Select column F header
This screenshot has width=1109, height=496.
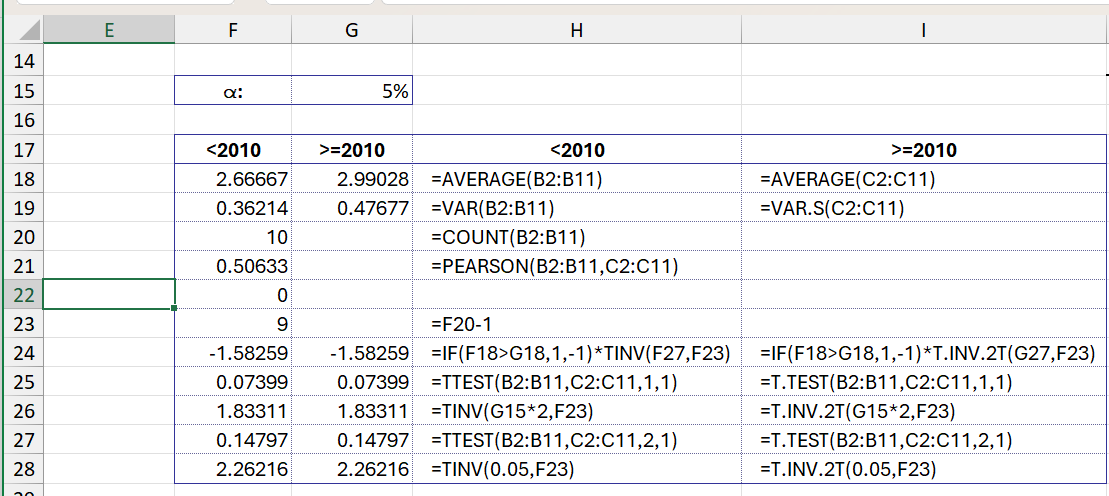[x=233, y=30]
